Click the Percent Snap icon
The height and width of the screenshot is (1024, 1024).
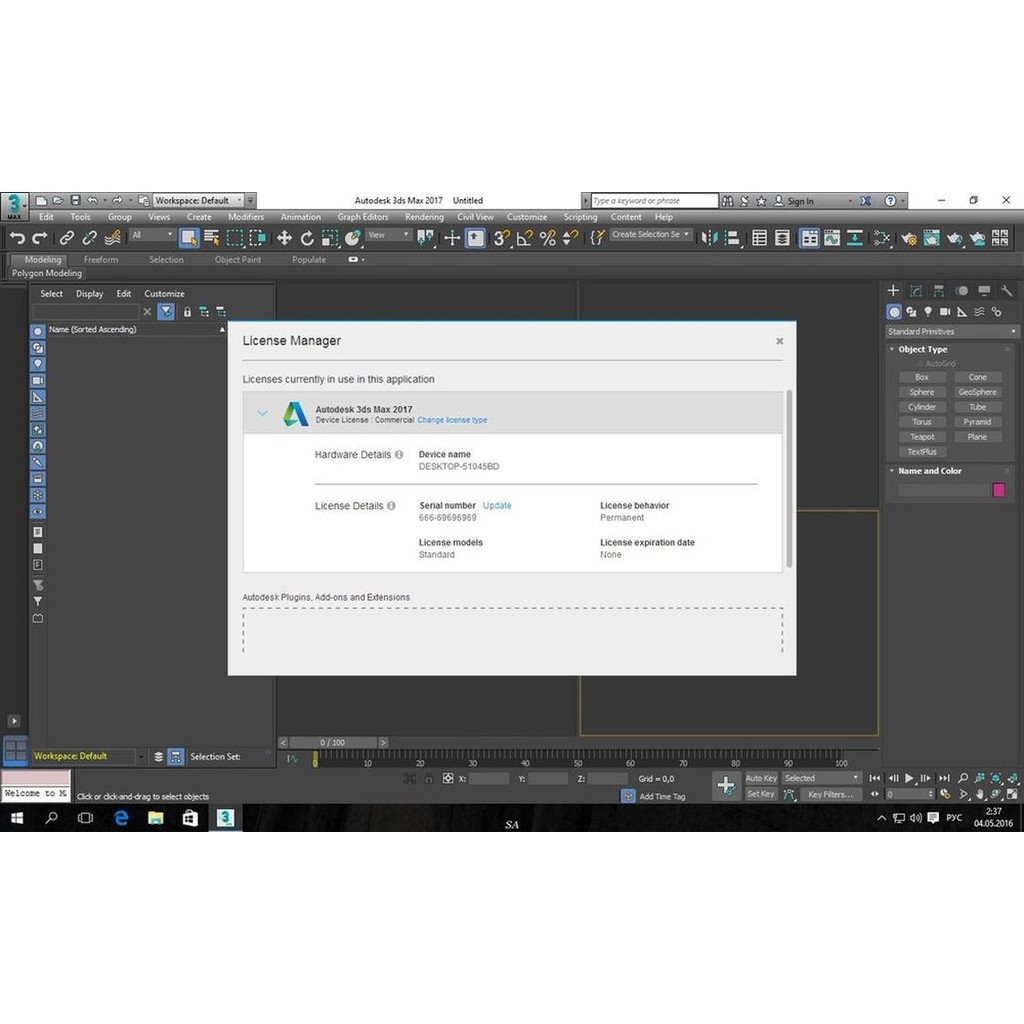(547, 238)
